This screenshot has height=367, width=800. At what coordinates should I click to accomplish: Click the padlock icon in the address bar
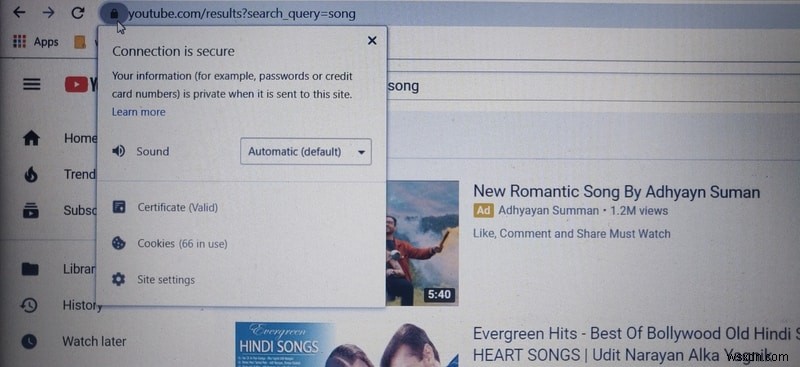[114, 13]
